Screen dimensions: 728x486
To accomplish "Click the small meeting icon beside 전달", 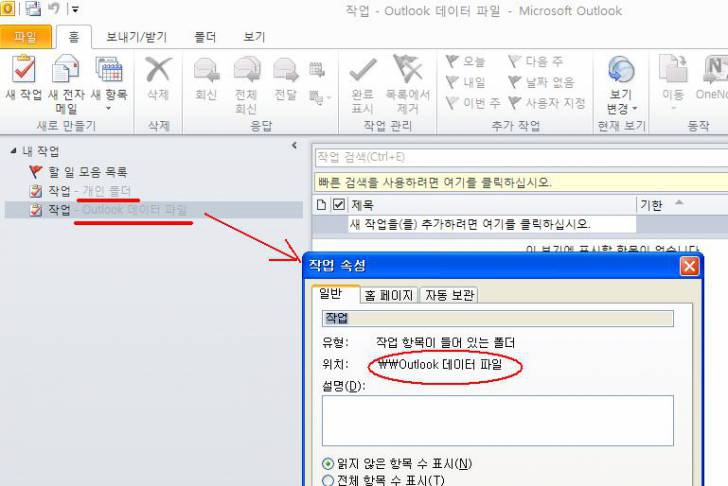I will [317, 70].
